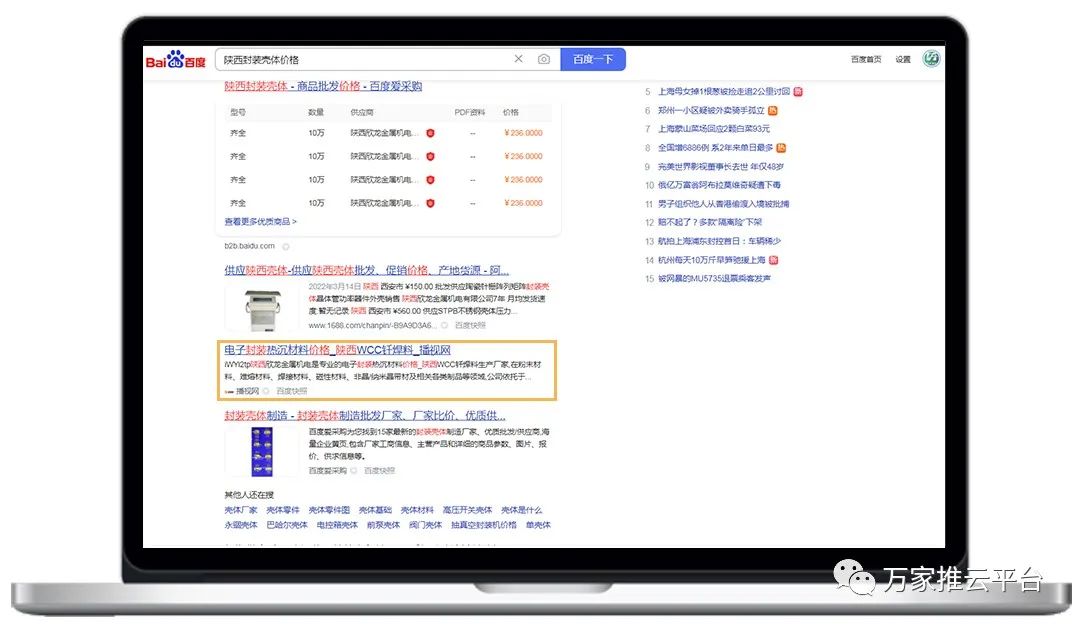Select related search 壳体厂家
1080x628 pixels.
(240, 510)
